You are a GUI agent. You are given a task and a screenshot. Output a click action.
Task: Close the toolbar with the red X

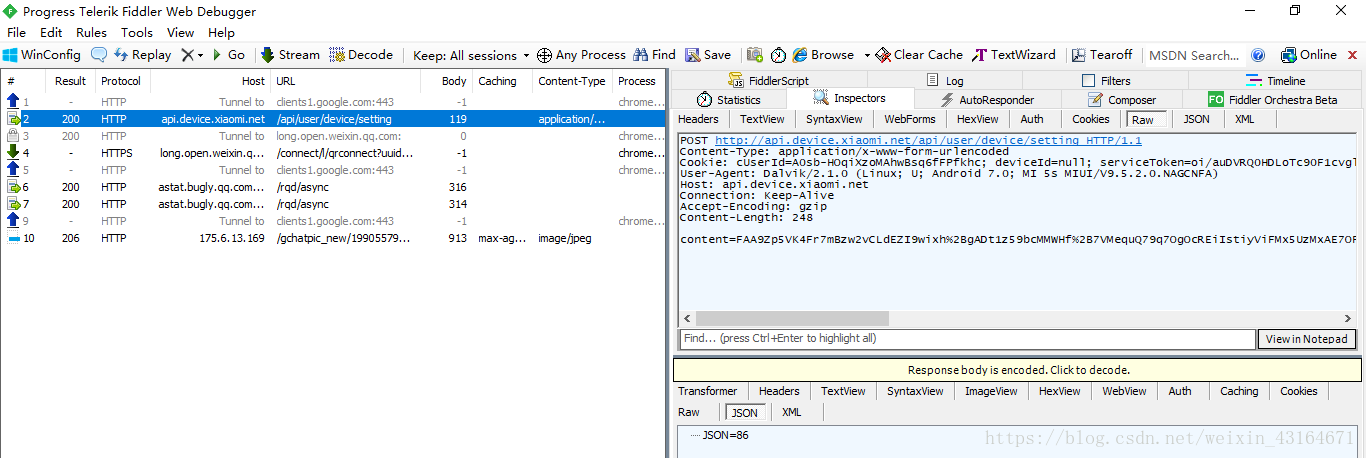point(1352,55)
